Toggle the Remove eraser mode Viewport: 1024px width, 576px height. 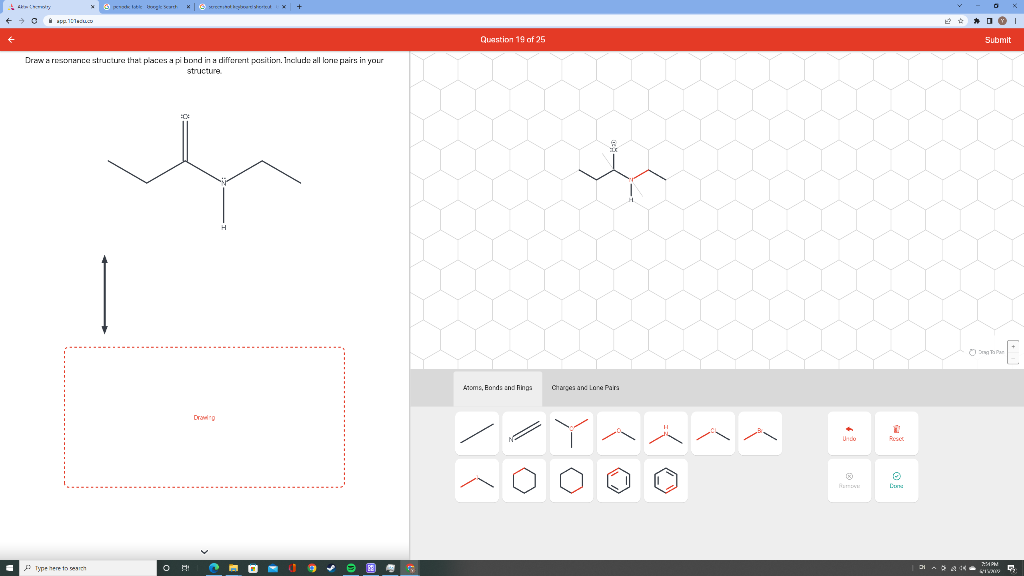pyautogui.click(x=849, y=481)
